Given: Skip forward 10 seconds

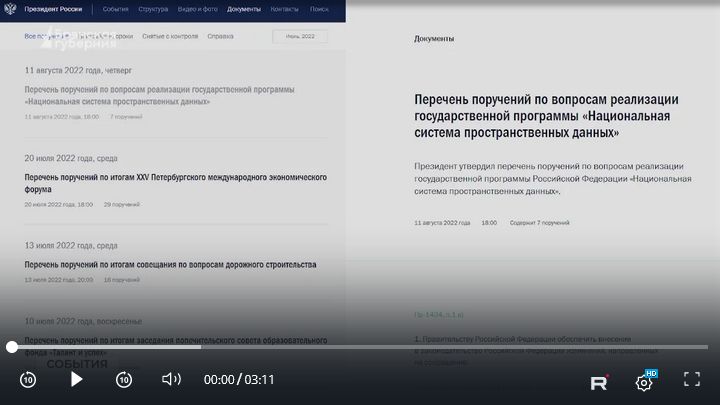Looking at the screenshot, I should [124, 379].
